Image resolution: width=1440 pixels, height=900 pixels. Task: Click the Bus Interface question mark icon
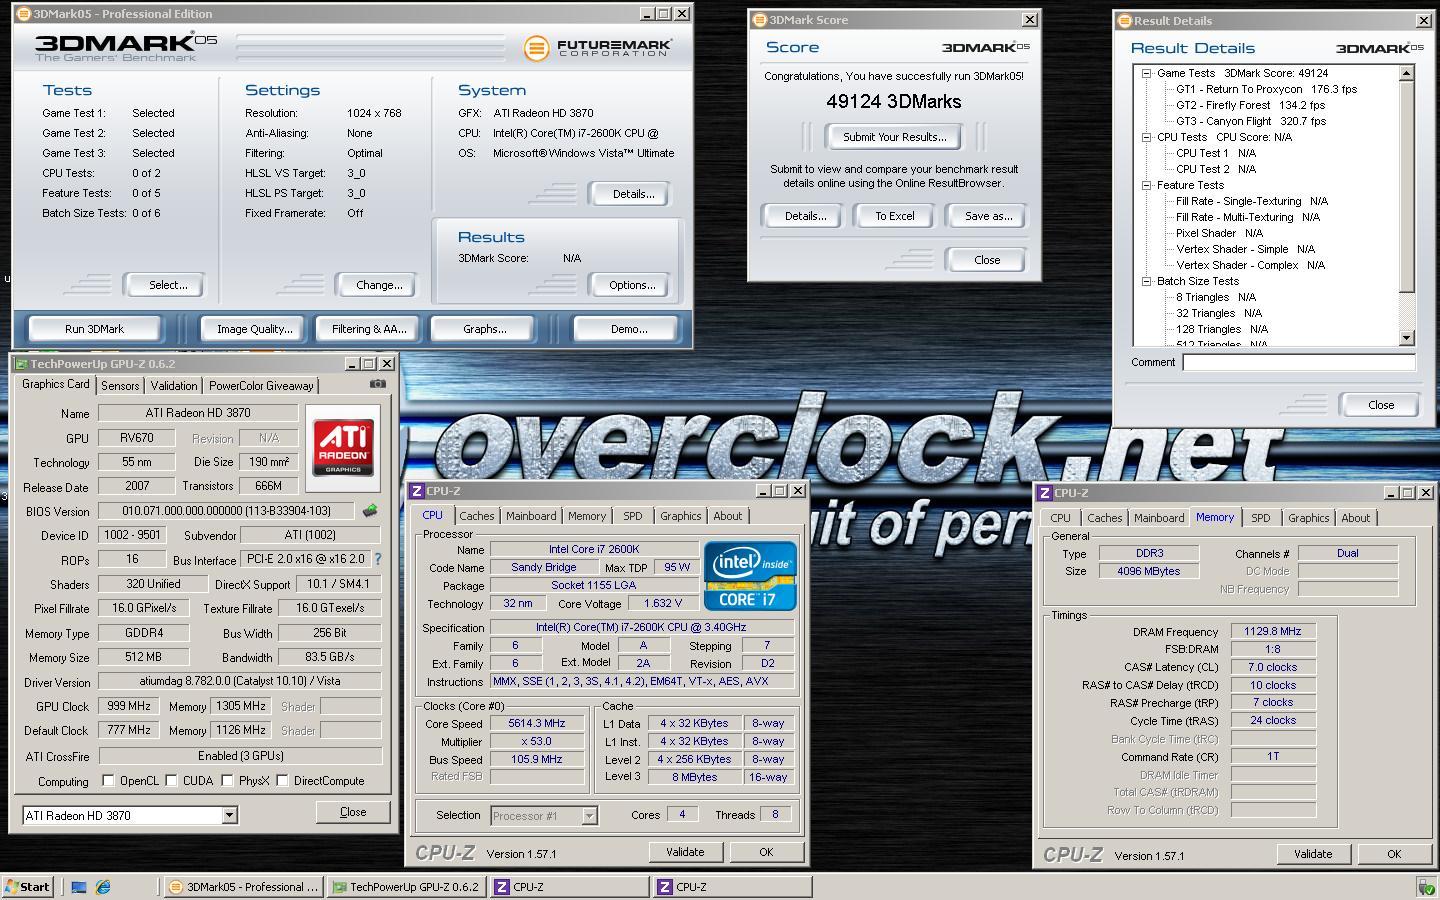point(378,560)
